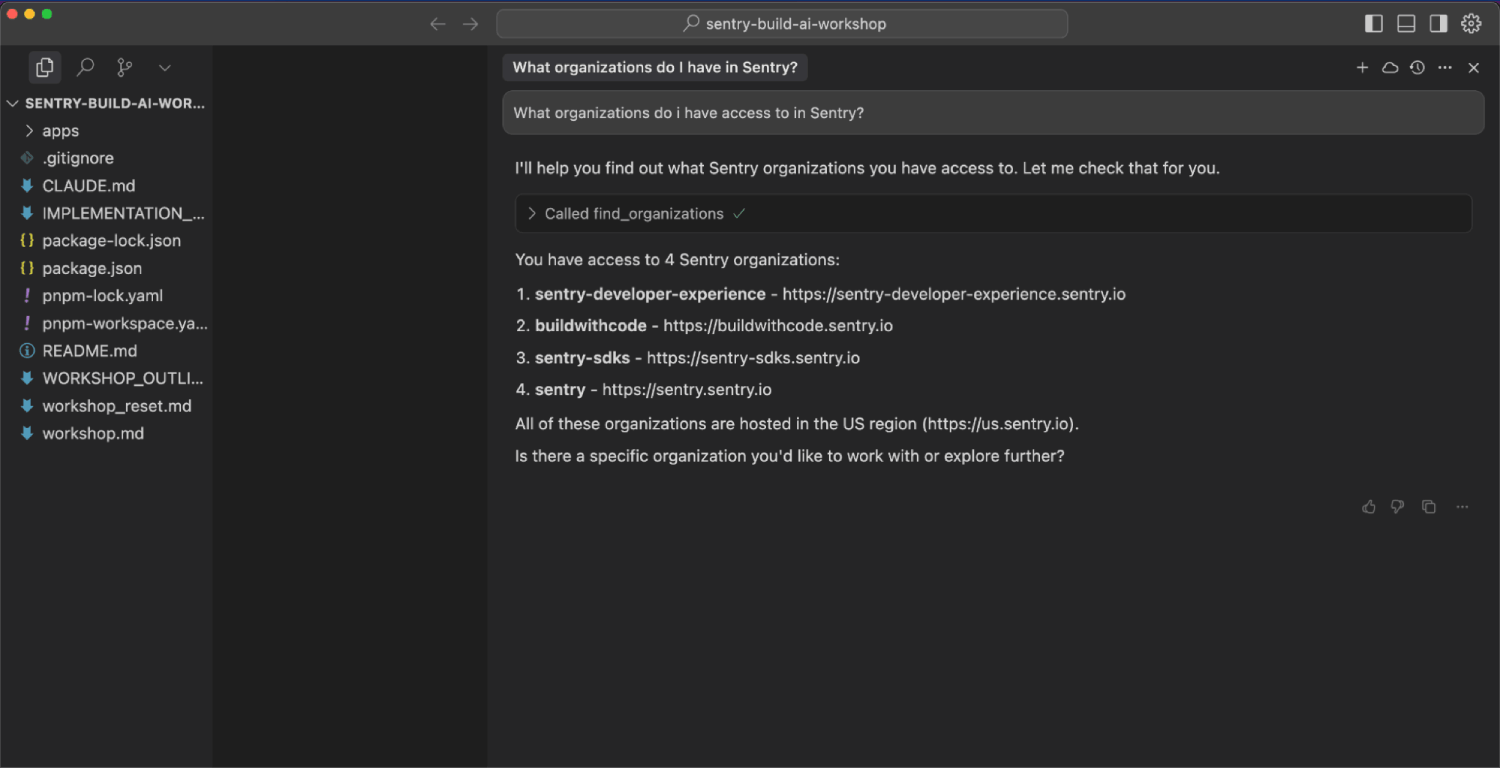Select the chat tab titled What organizations

(x=655, y=68)
